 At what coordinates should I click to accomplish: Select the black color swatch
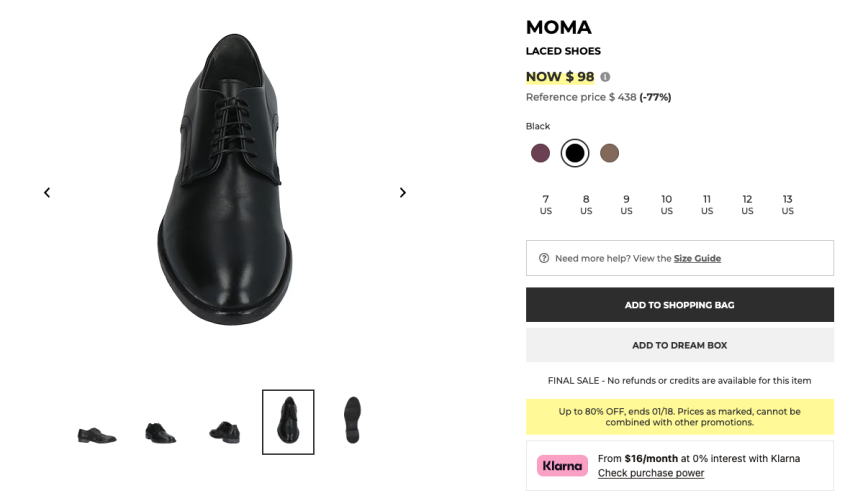pos(574,153)
